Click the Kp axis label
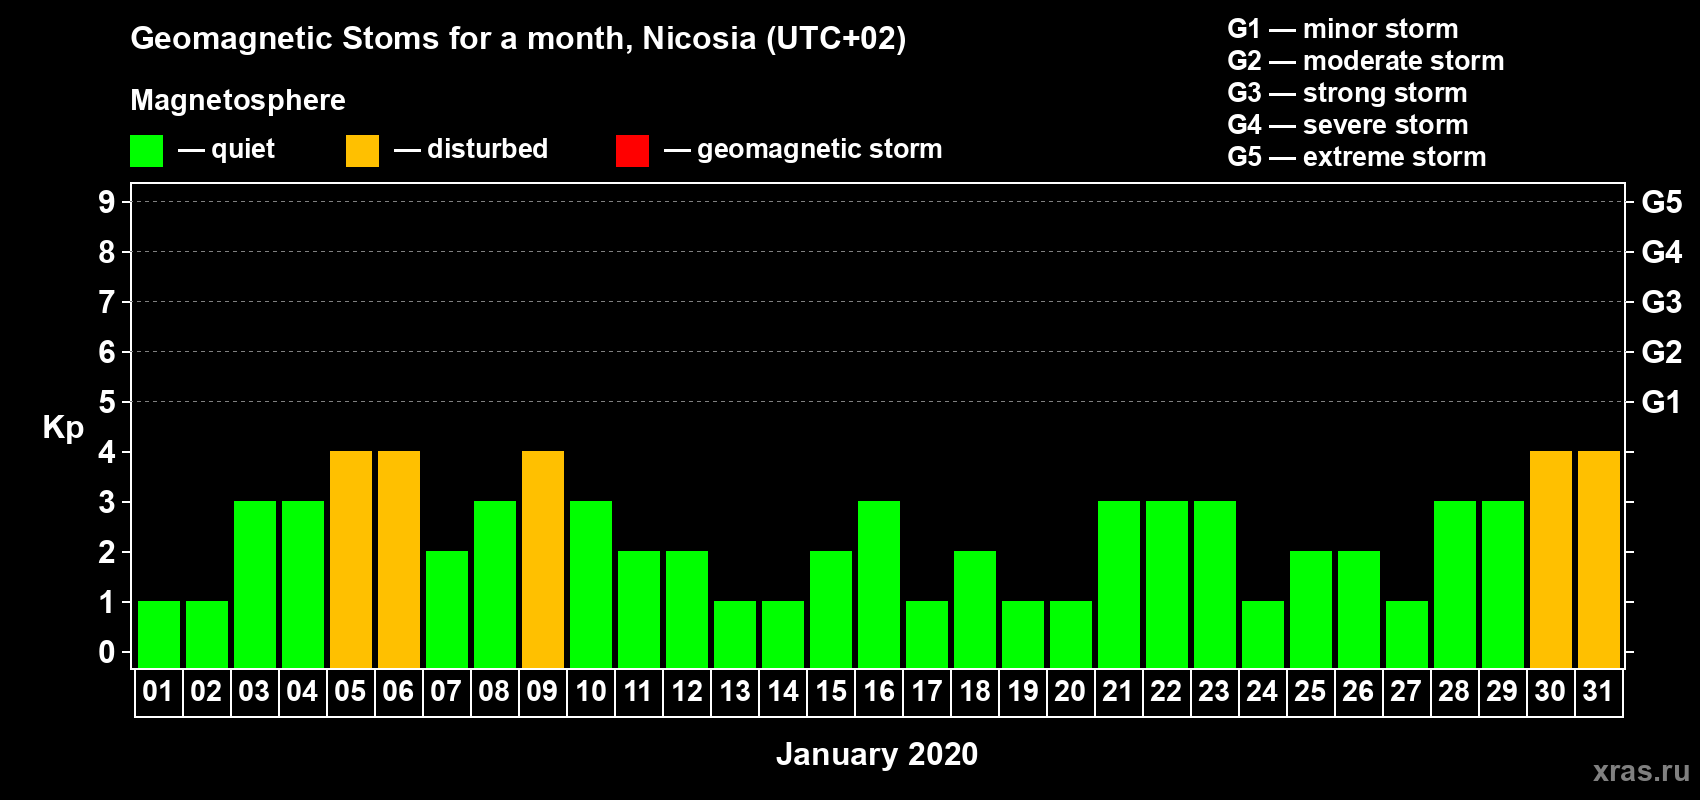This screenshot has height=800, width=1700. (x=63, y=428)
